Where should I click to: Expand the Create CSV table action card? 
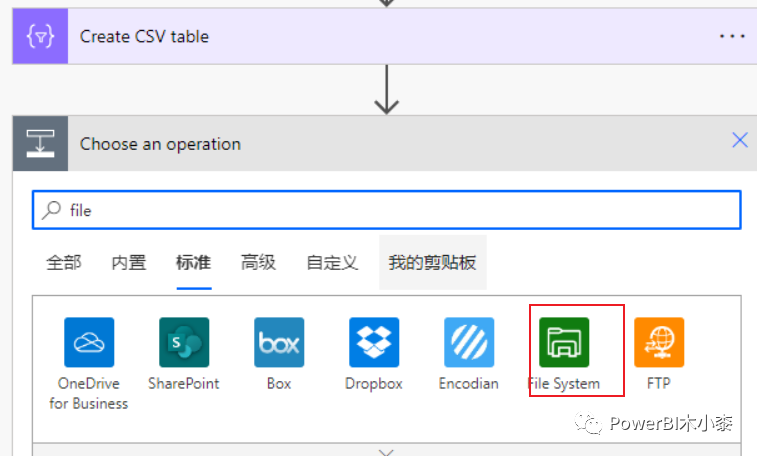pyautogui.click(x=385, y=36)
